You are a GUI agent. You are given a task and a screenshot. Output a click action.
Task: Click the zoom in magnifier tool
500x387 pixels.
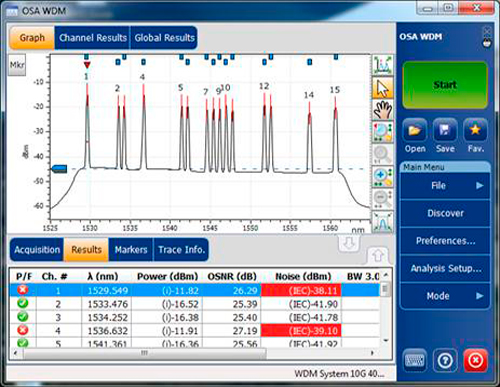[x=383, y=177]
